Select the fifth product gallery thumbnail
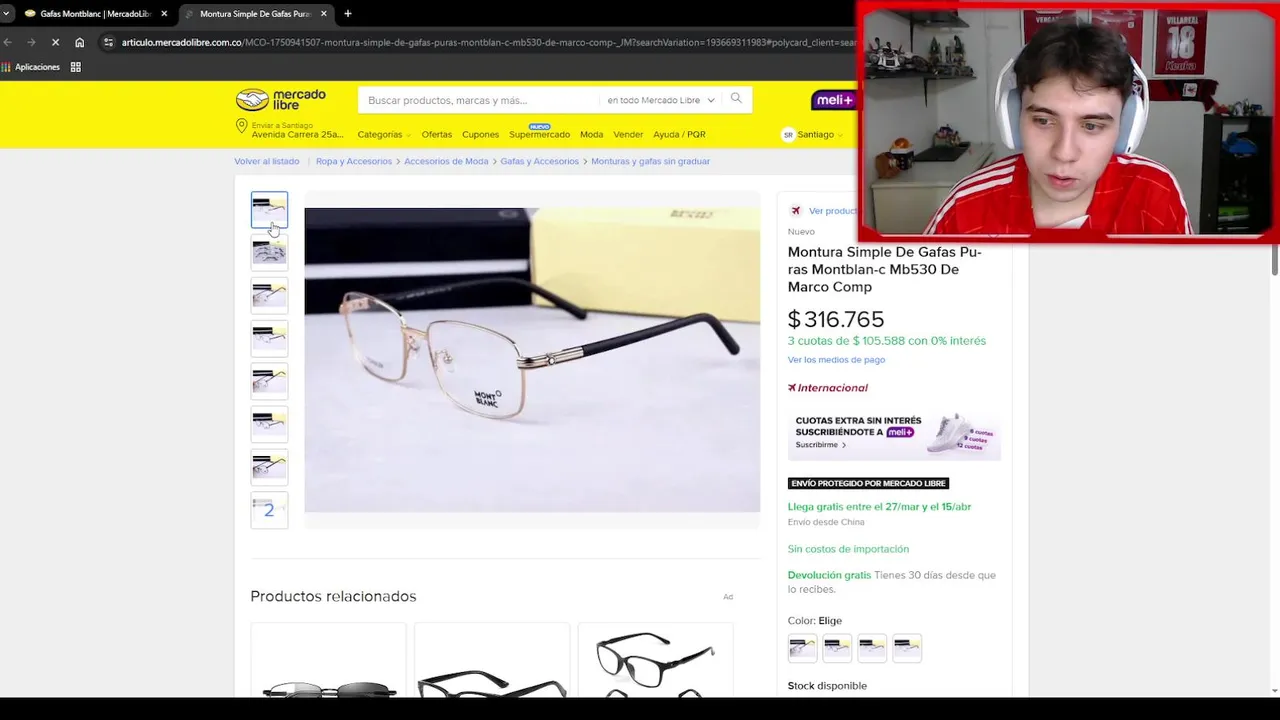1280x720 pixels. (x=269, y=381)
